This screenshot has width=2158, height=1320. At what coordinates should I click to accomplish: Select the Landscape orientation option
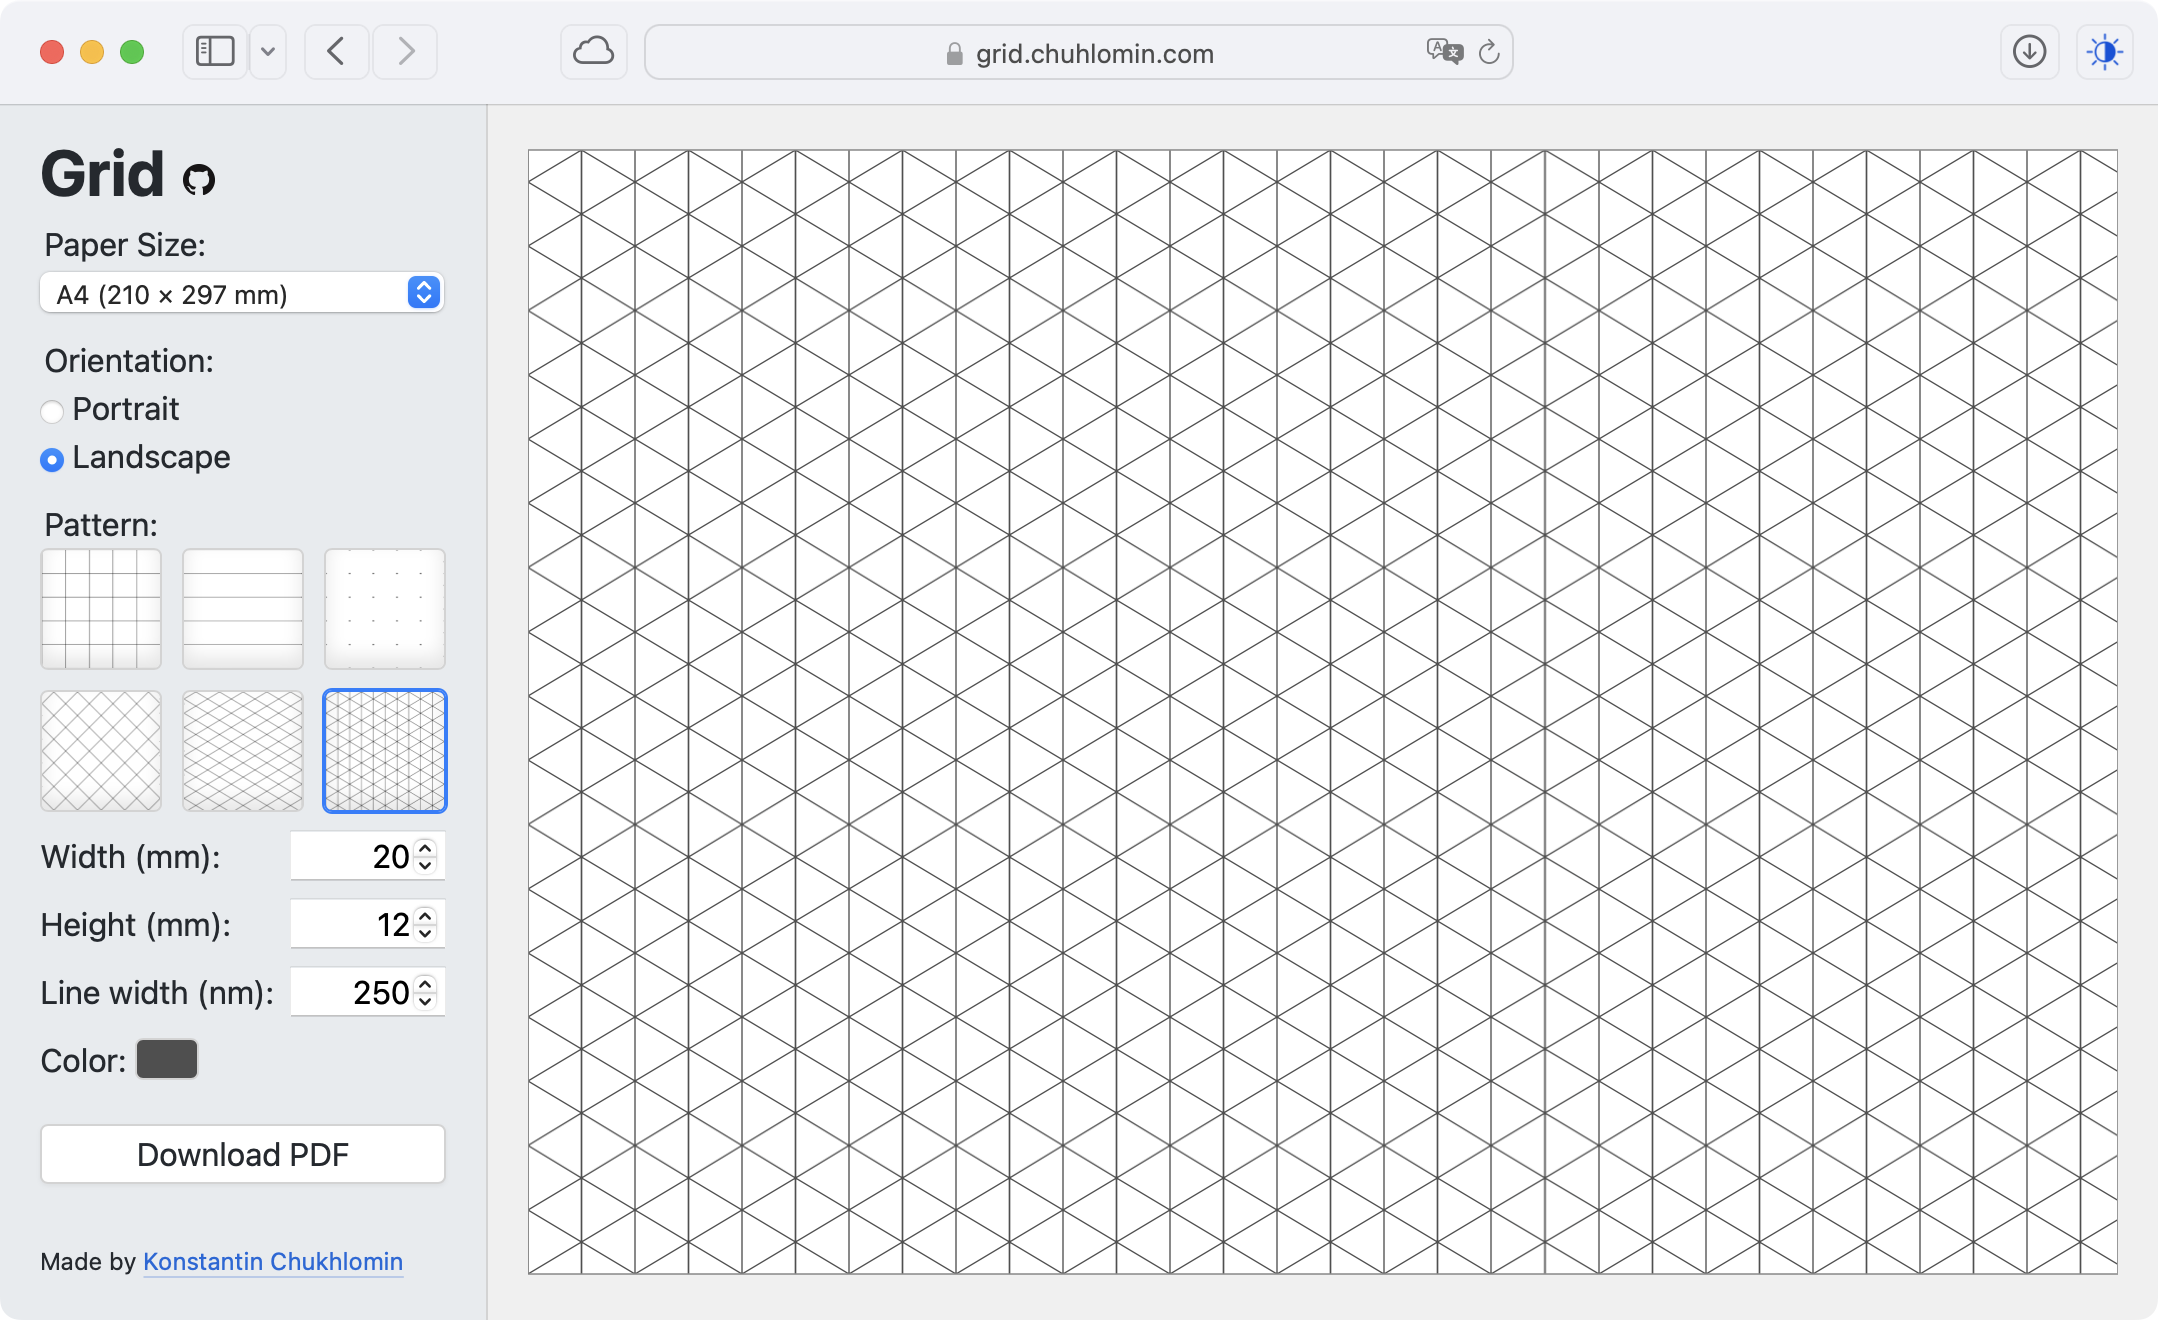click(52, 460)
